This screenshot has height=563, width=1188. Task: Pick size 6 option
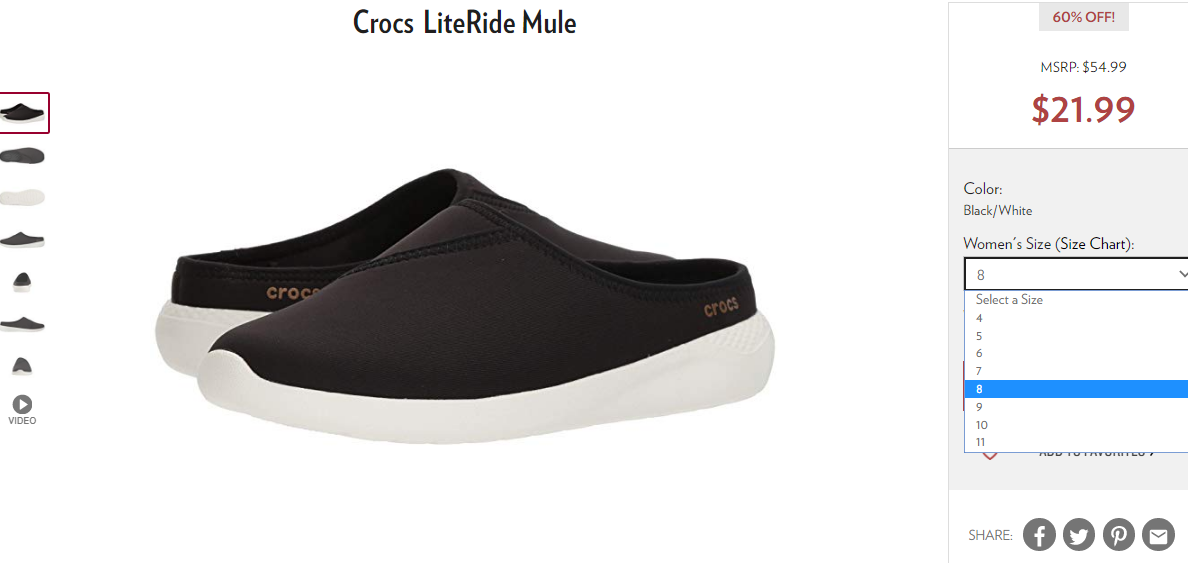click(1076, 354)
